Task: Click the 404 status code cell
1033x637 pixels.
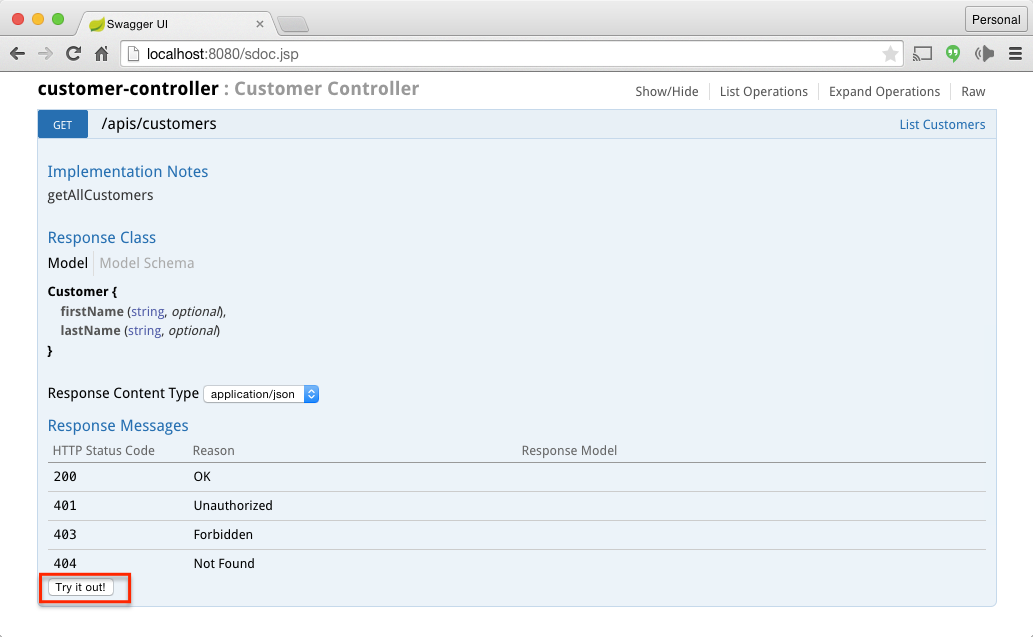Action: click(65, 563)
